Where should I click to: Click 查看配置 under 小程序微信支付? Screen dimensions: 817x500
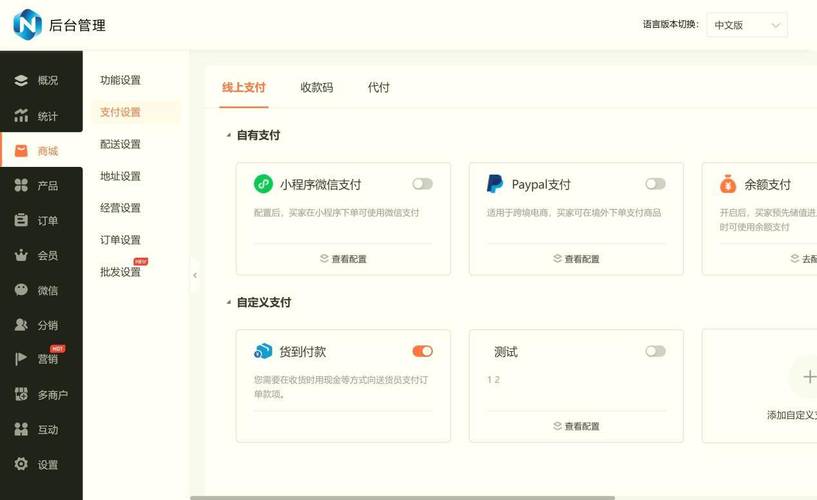coord(343,259)
